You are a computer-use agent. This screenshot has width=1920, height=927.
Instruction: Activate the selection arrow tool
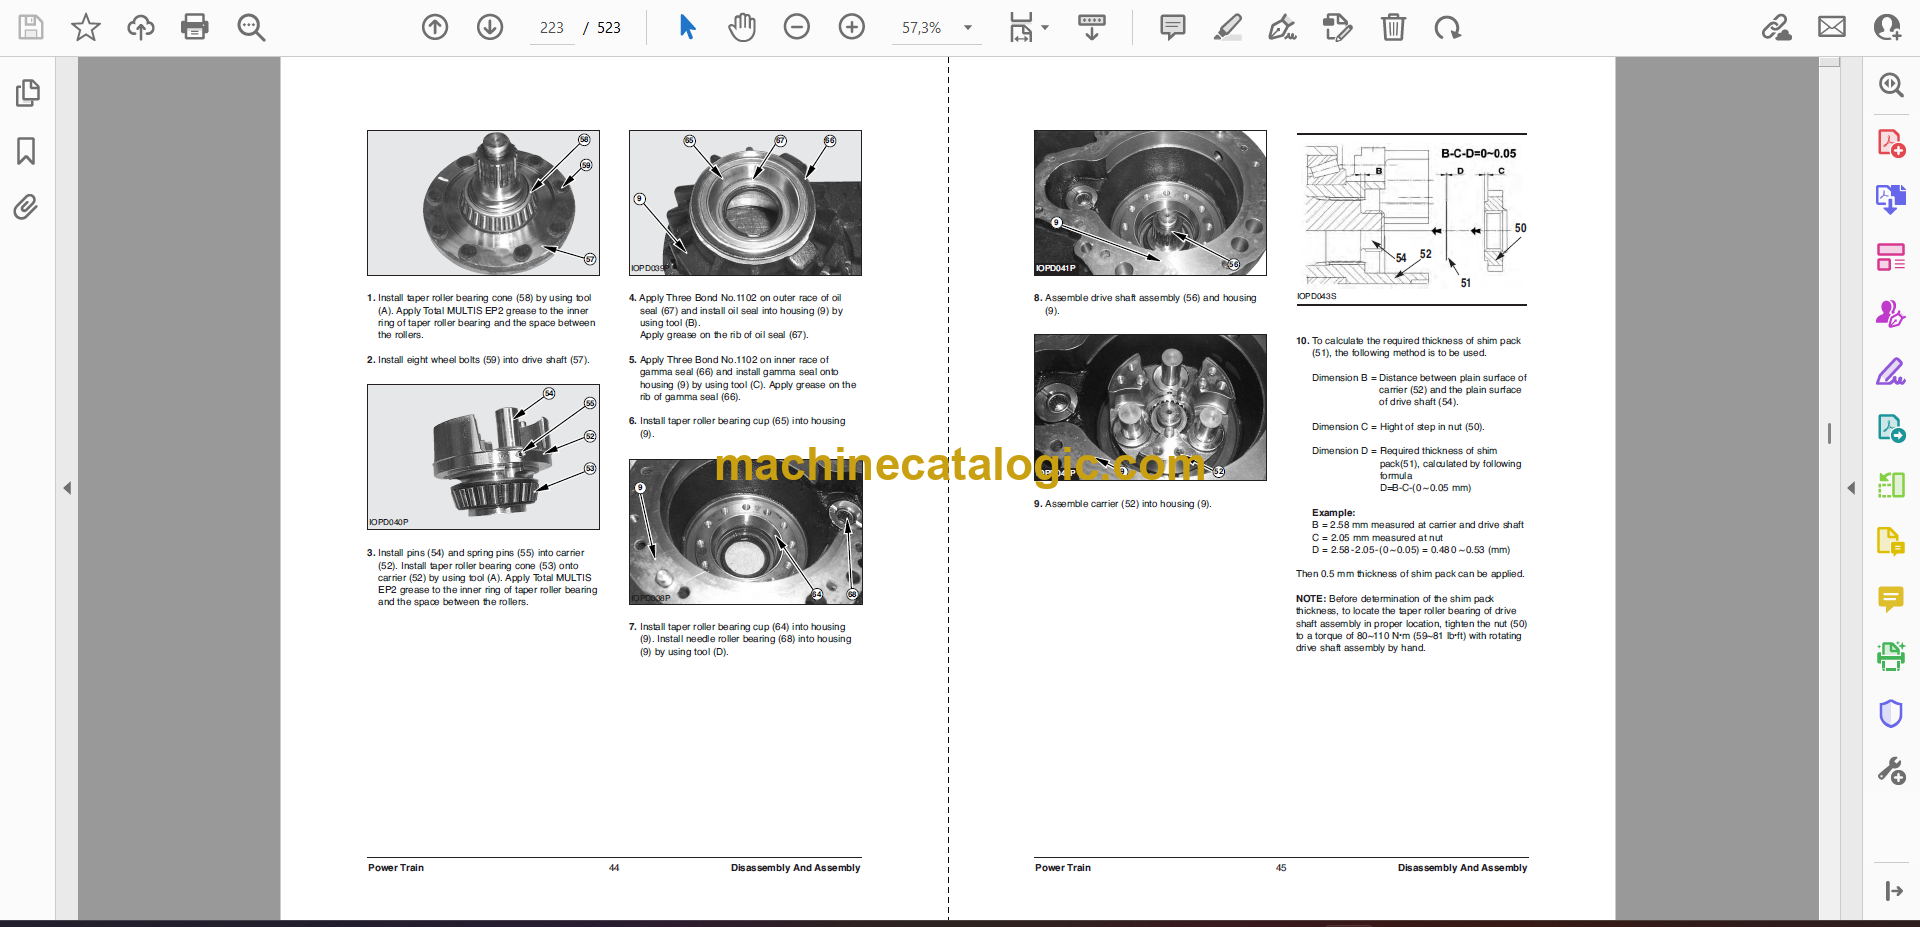687,27
